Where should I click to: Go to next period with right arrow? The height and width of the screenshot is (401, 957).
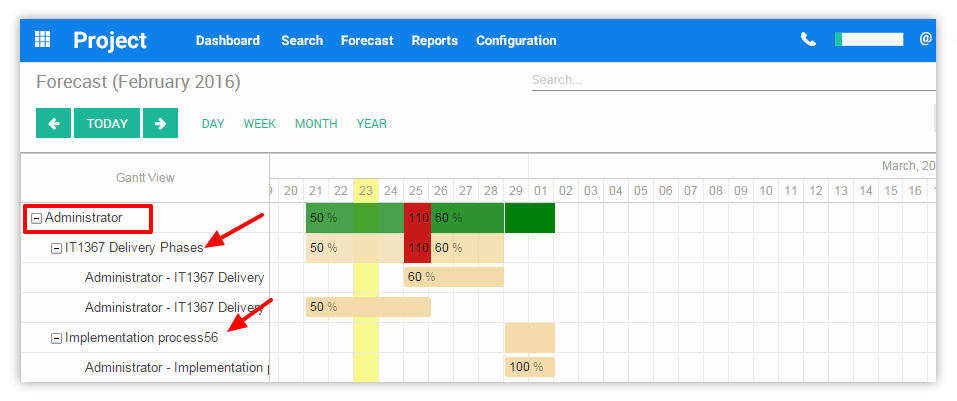point(160,124)
